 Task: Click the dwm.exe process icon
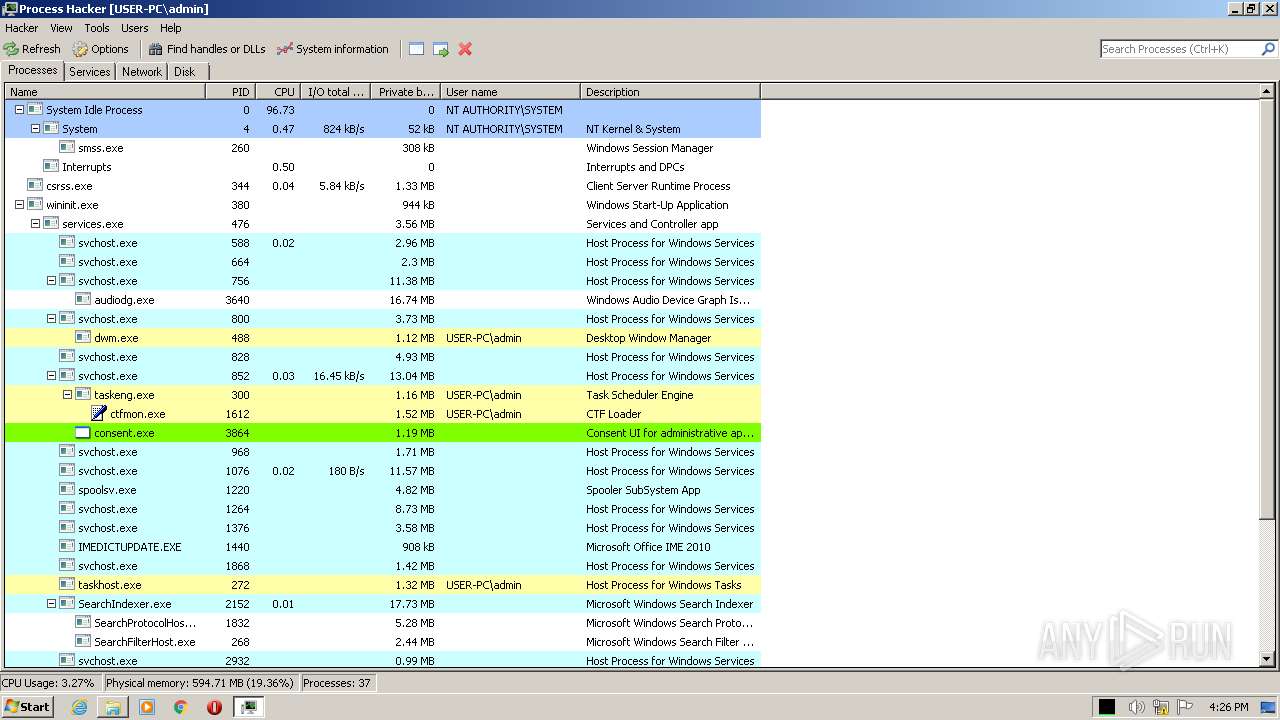point(83,338)
